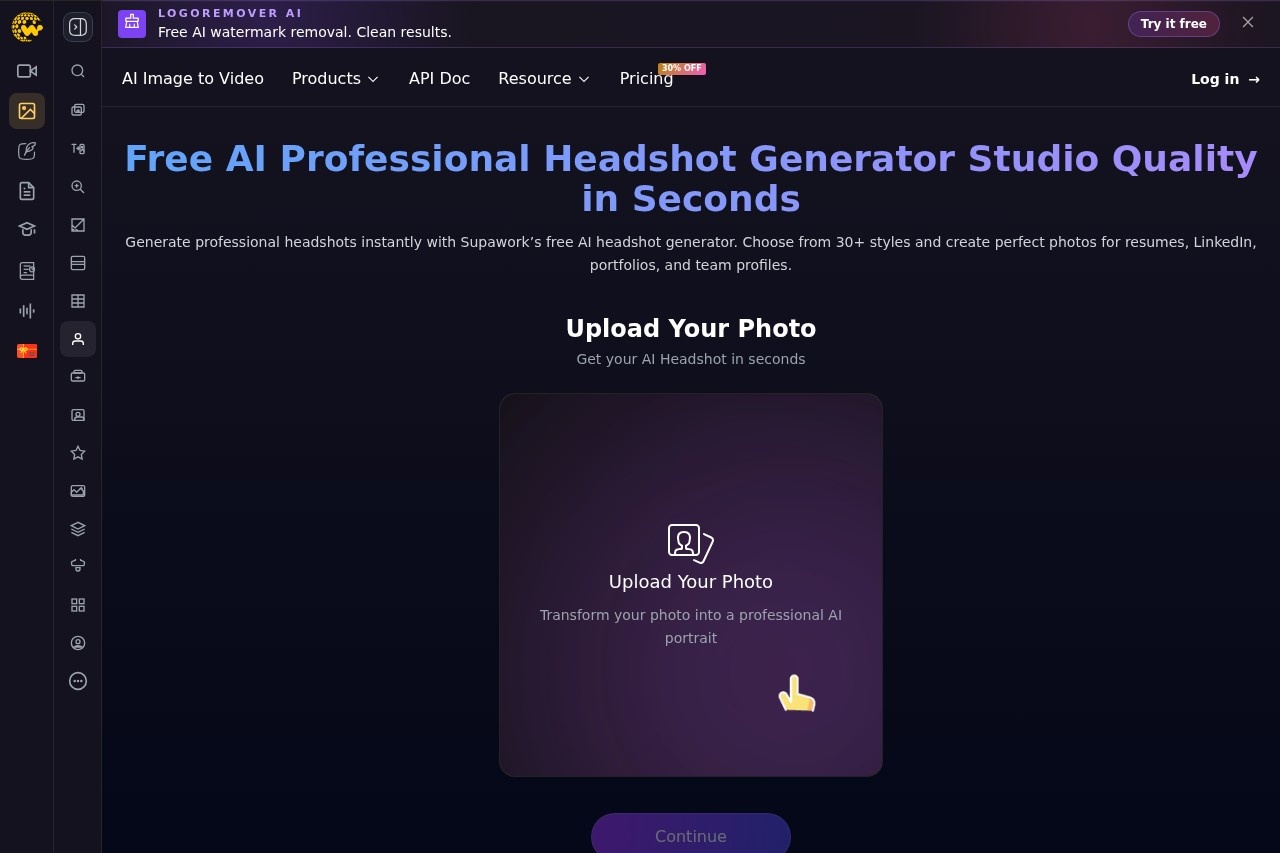Show more tools via the ellipsis icon
Image resolution: width=1280 pixels, height=853 pixels.
(x=78, y=681)
